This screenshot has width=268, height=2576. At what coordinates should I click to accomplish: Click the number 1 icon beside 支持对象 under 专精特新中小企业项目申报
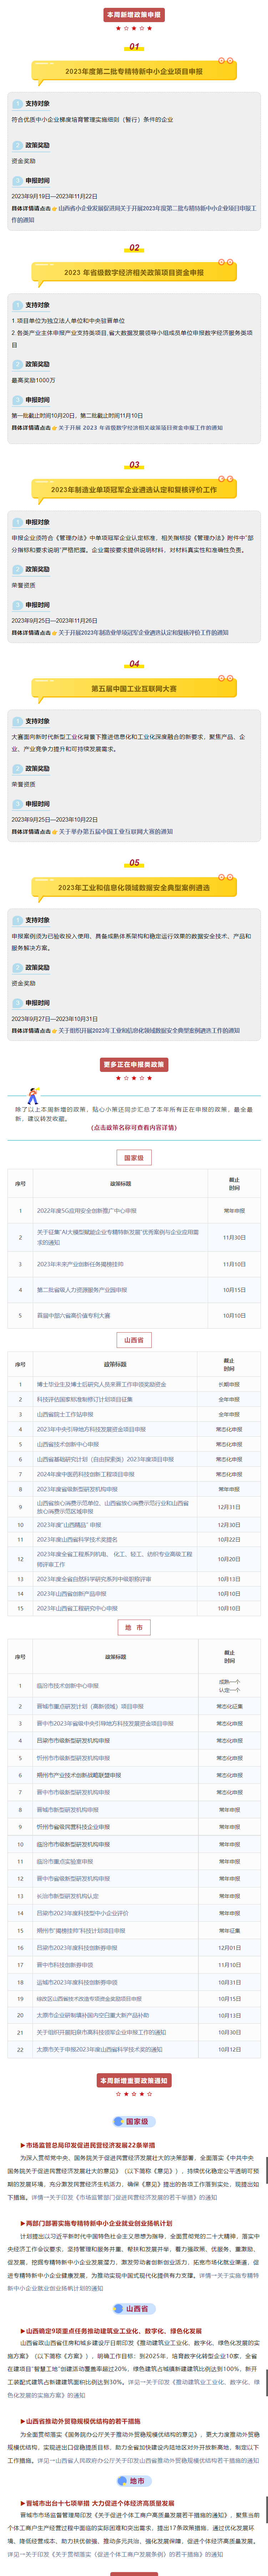pos(17,104)
